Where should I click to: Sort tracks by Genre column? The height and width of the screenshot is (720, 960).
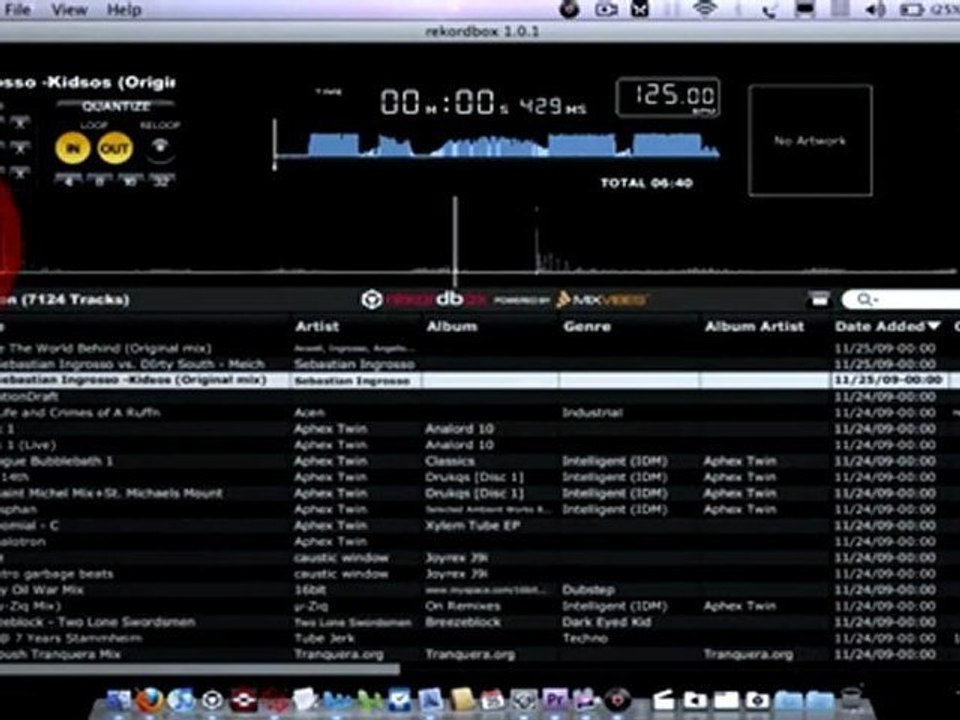click(587, 326)
